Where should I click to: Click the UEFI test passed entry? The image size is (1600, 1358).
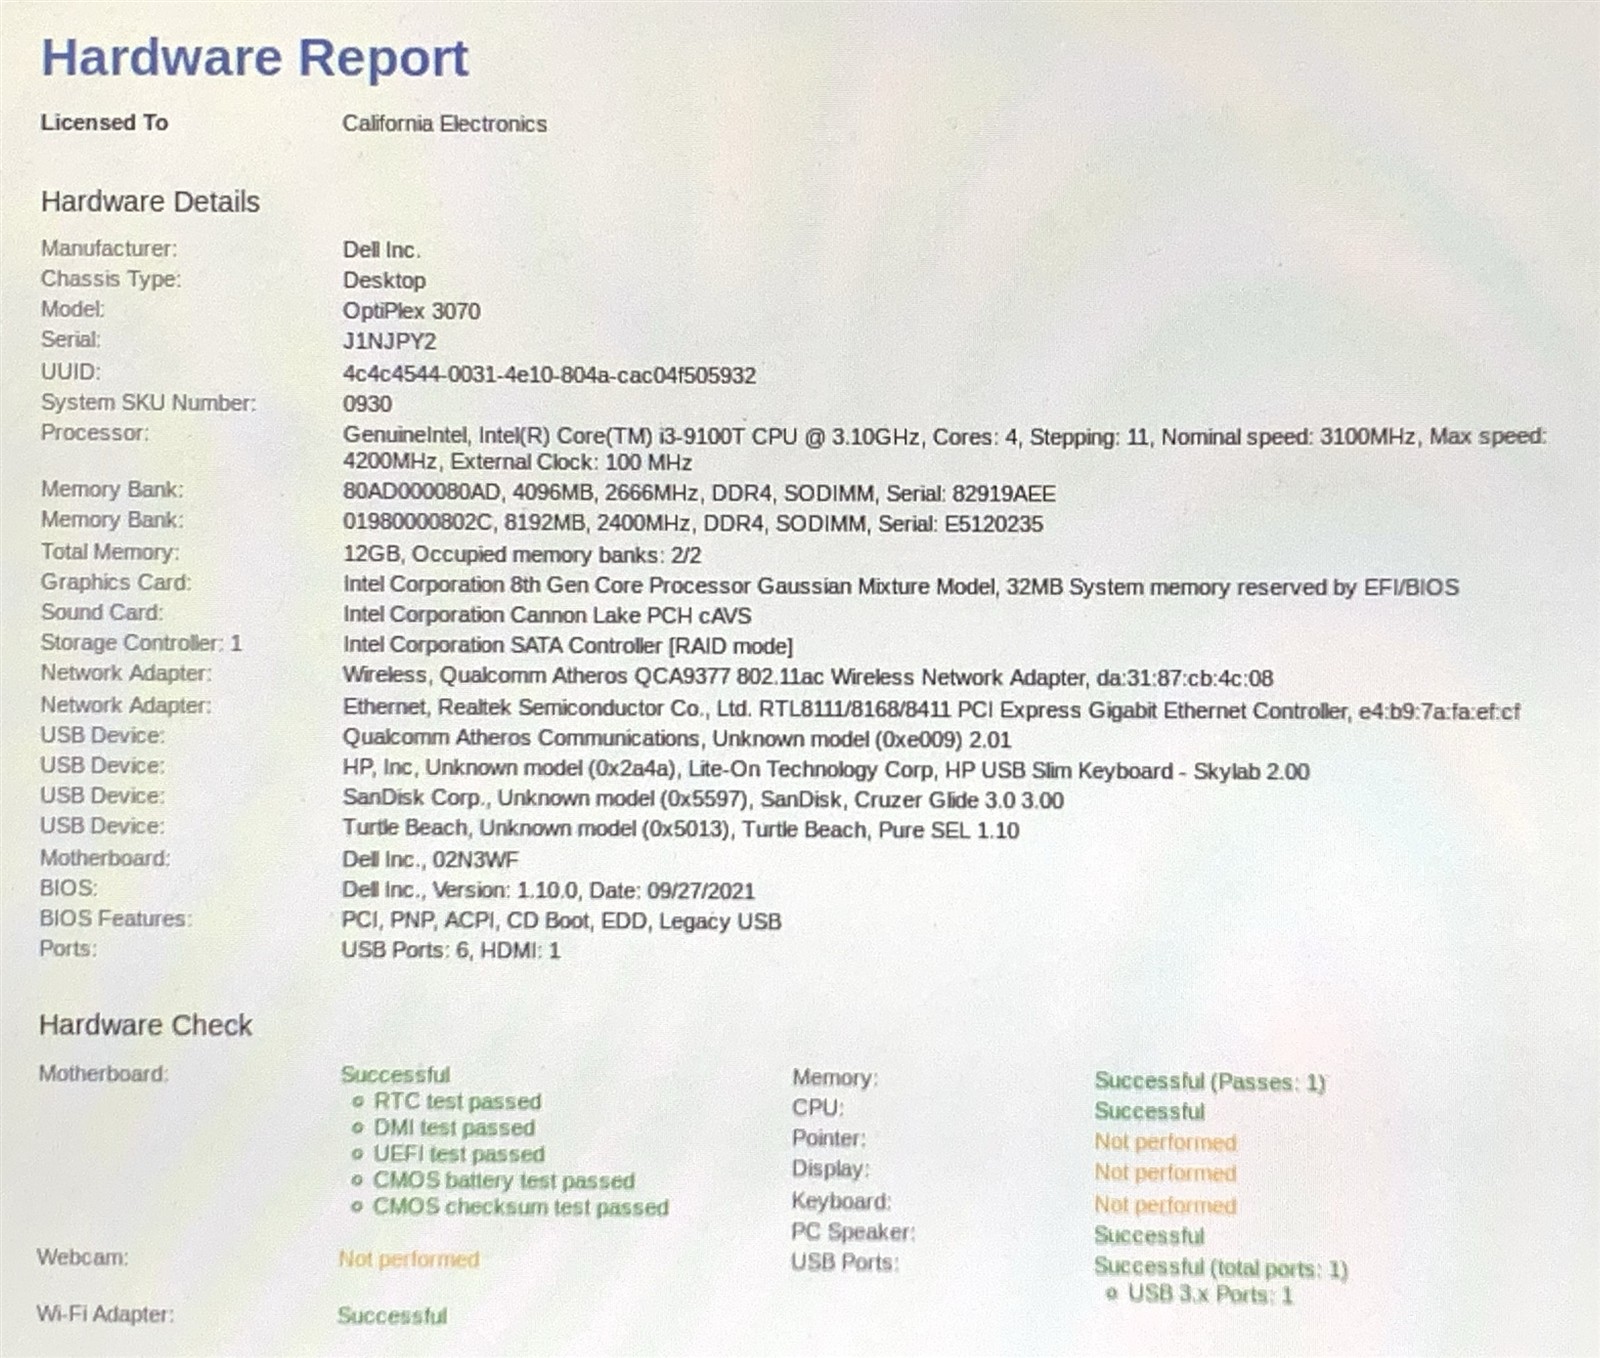pyautogui.click(x=459, y=1154)
